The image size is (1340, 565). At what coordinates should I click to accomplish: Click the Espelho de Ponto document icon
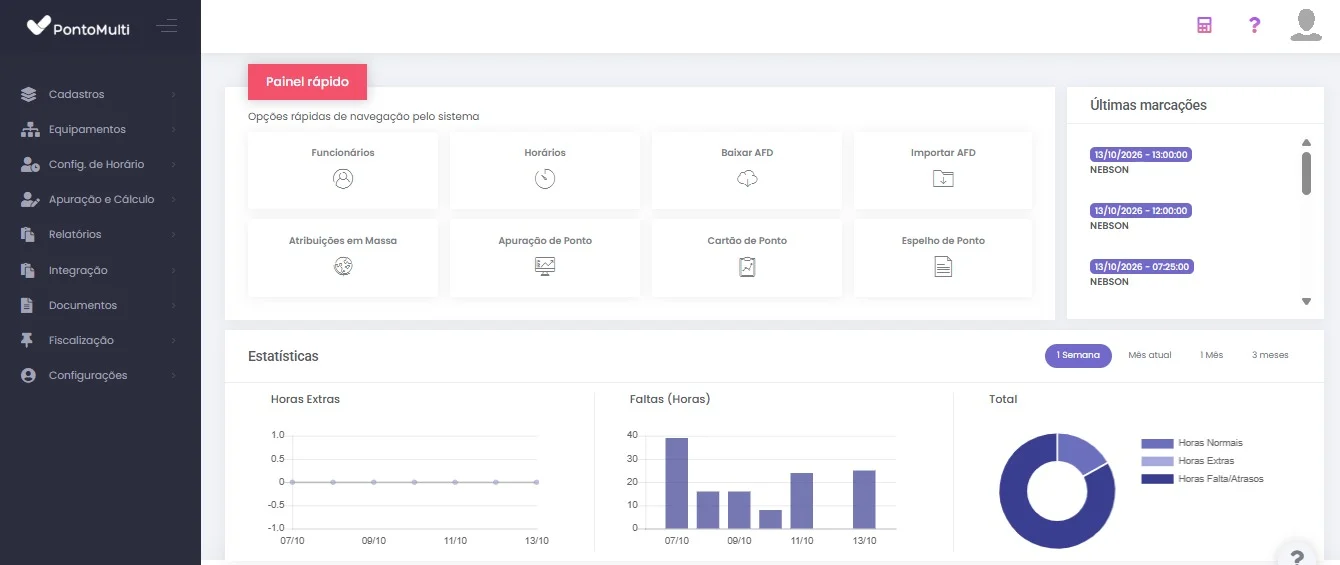click(x=943, y=267)
